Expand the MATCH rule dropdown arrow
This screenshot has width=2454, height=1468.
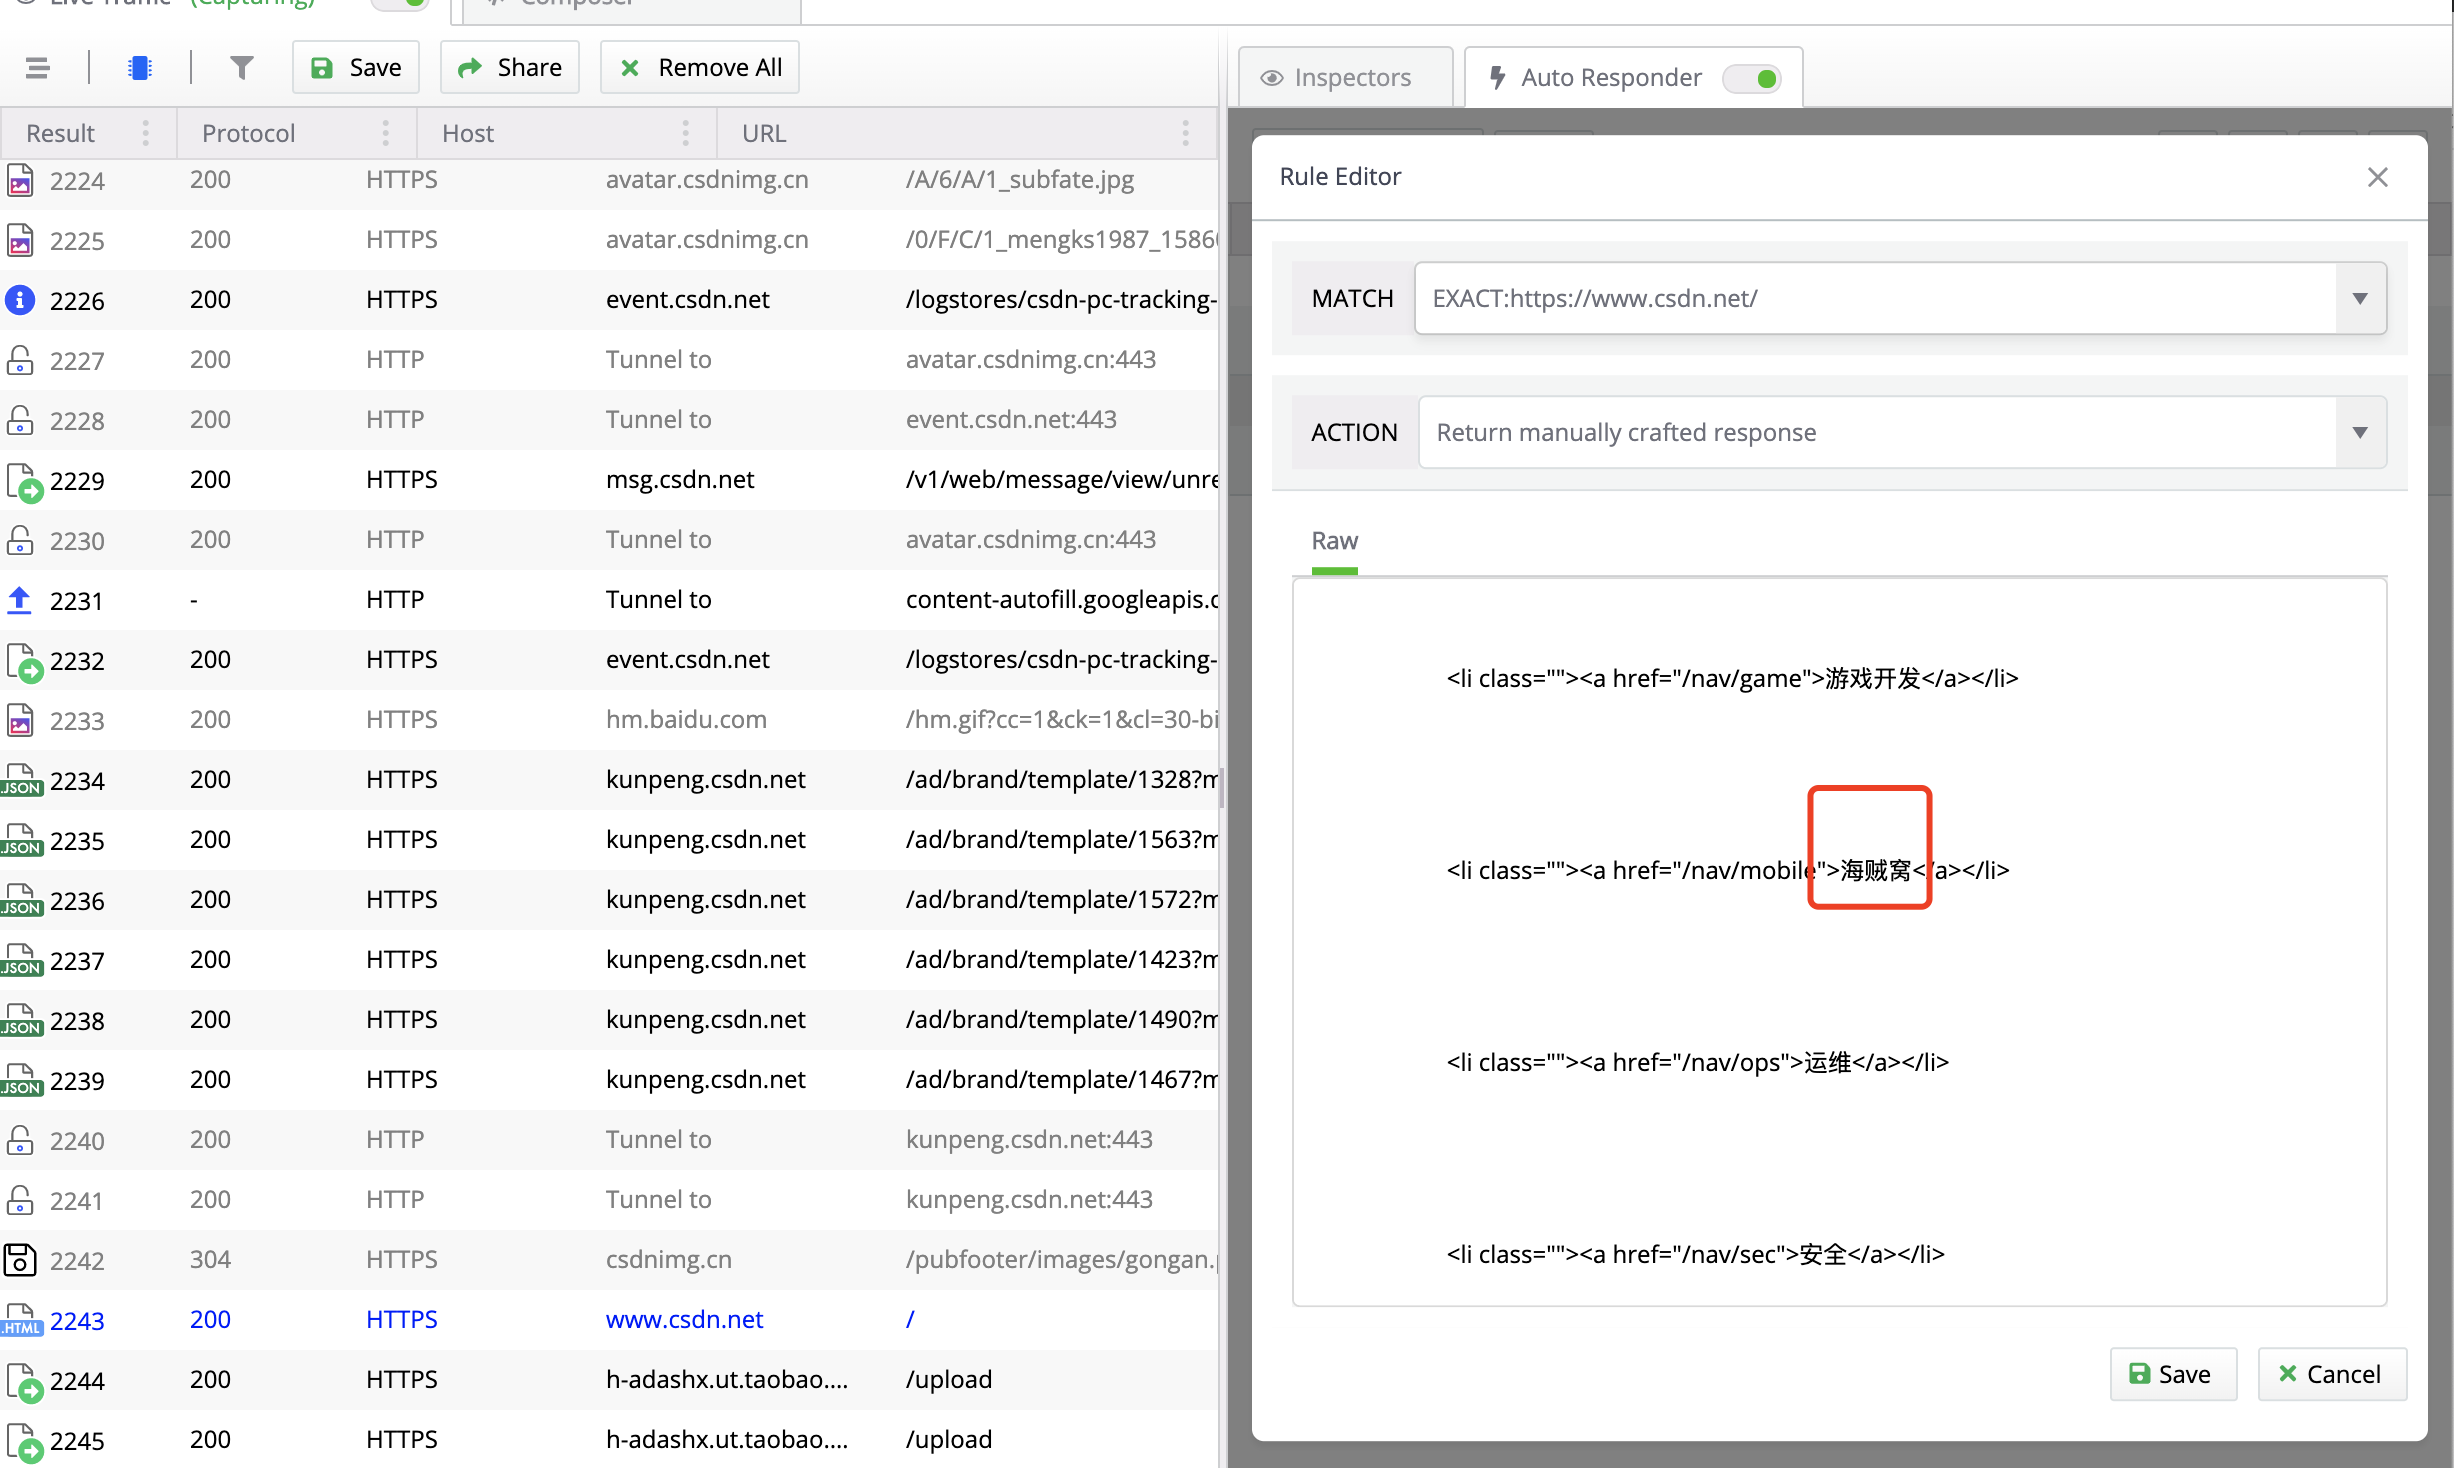click(x=2360, y=298)
